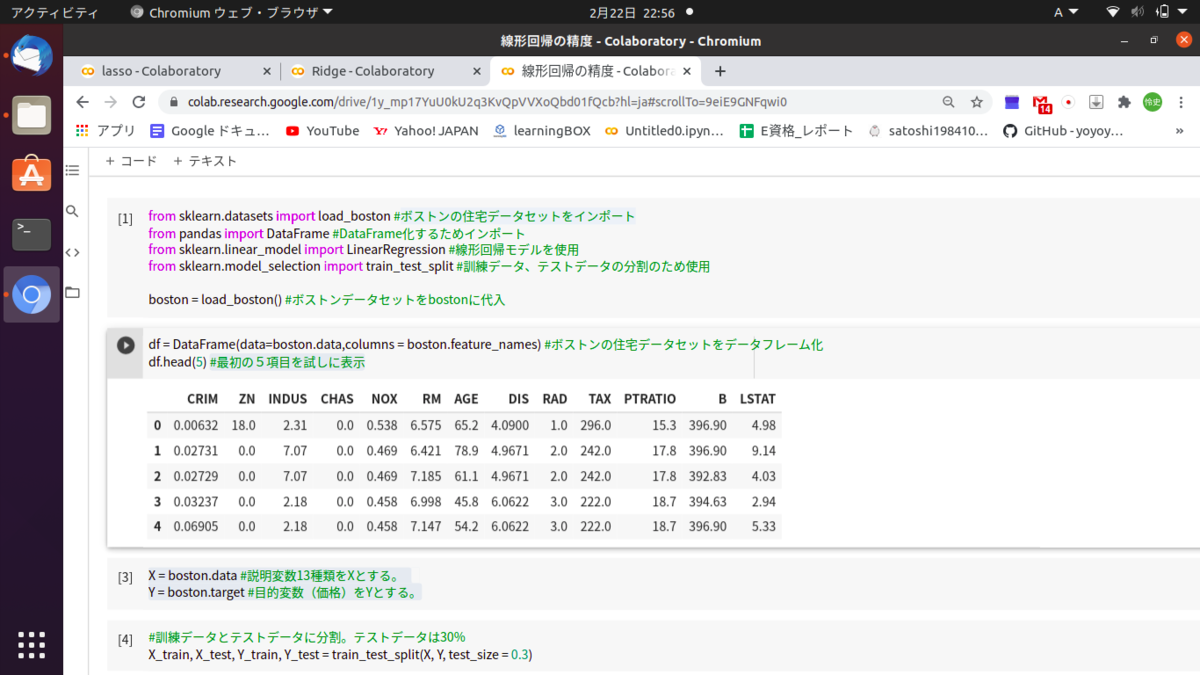Reload the current Colab page
This screenshot has height=675, width=1200.
pos(139,102)
